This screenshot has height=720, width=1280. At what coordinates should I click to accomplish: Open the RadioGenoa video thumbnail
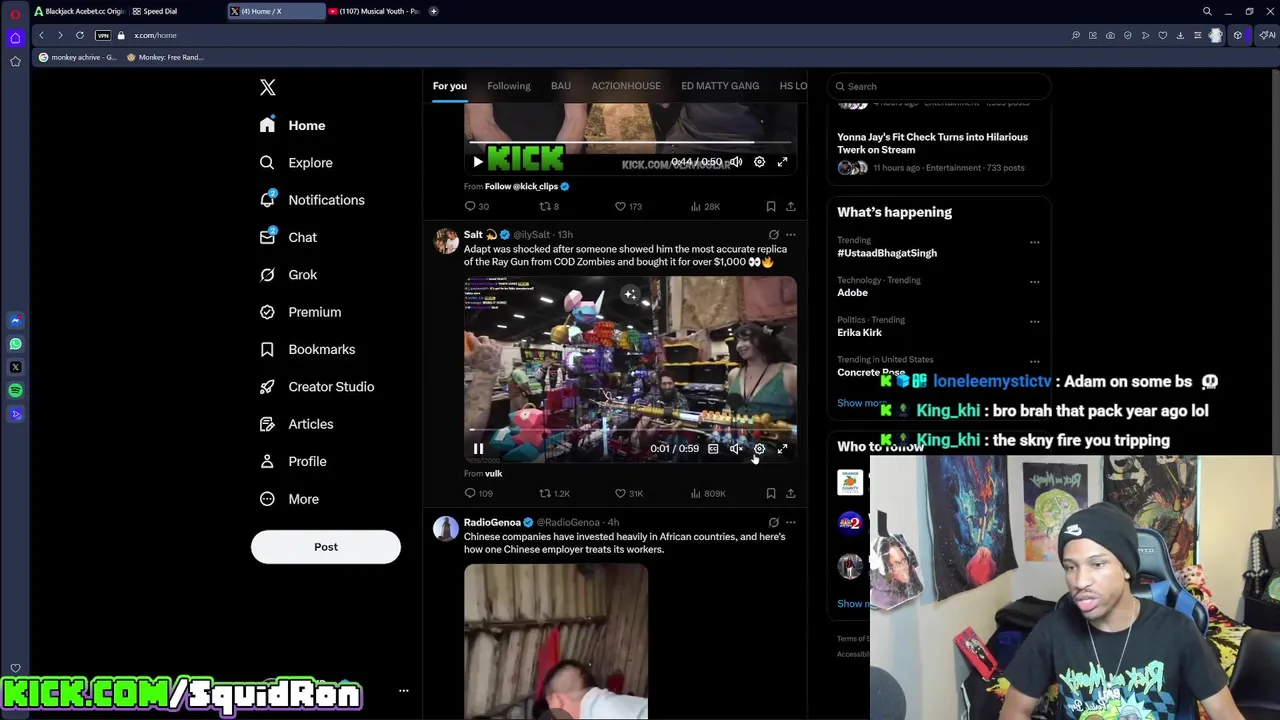click(x=556, y=642)
